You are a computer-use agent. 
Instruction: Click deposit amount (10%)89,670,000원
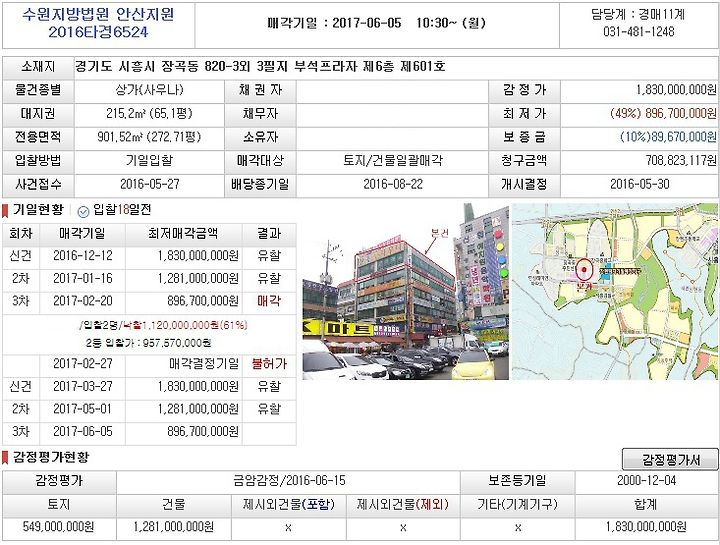[x=668, y=137]
